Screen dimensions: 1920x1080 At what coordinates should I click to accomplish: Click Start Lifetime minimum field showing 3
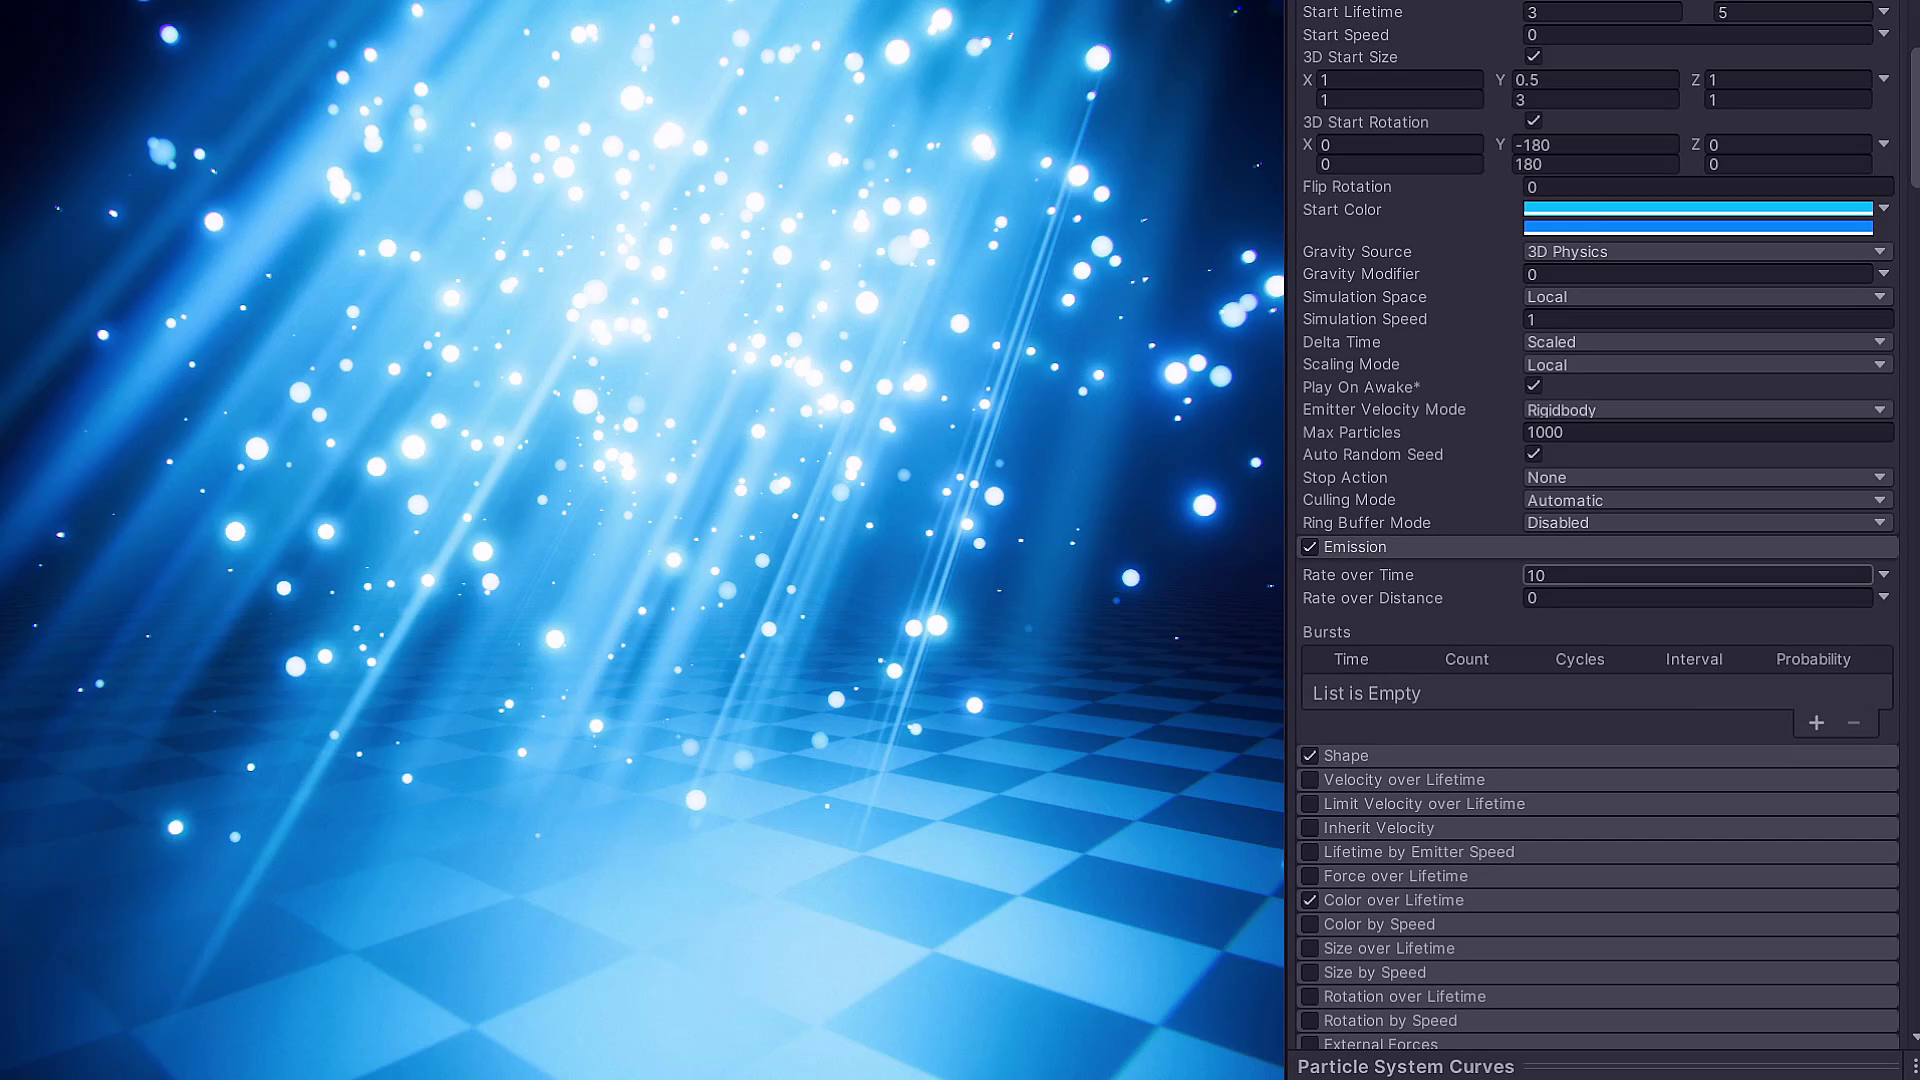(1602, 12)
